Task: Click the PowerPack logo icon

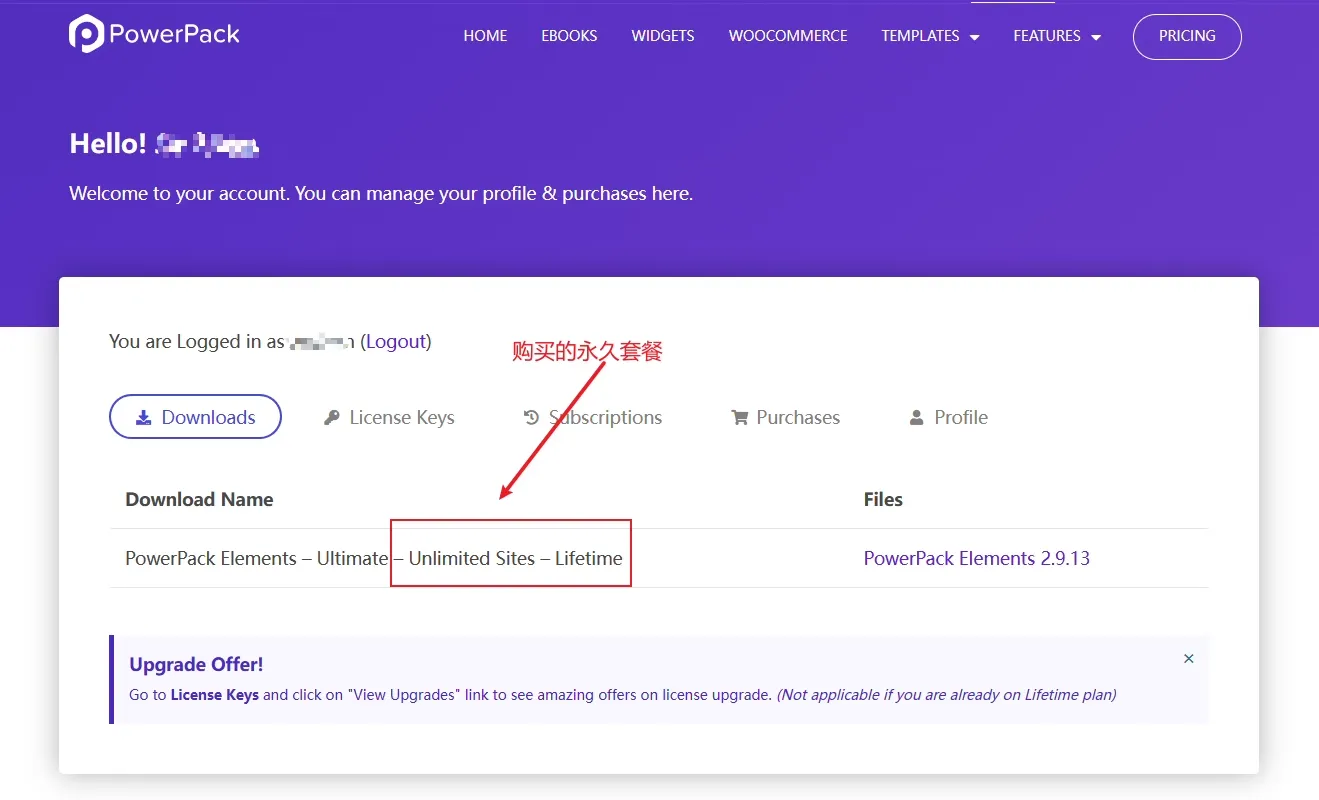Action: pos(86,34)
